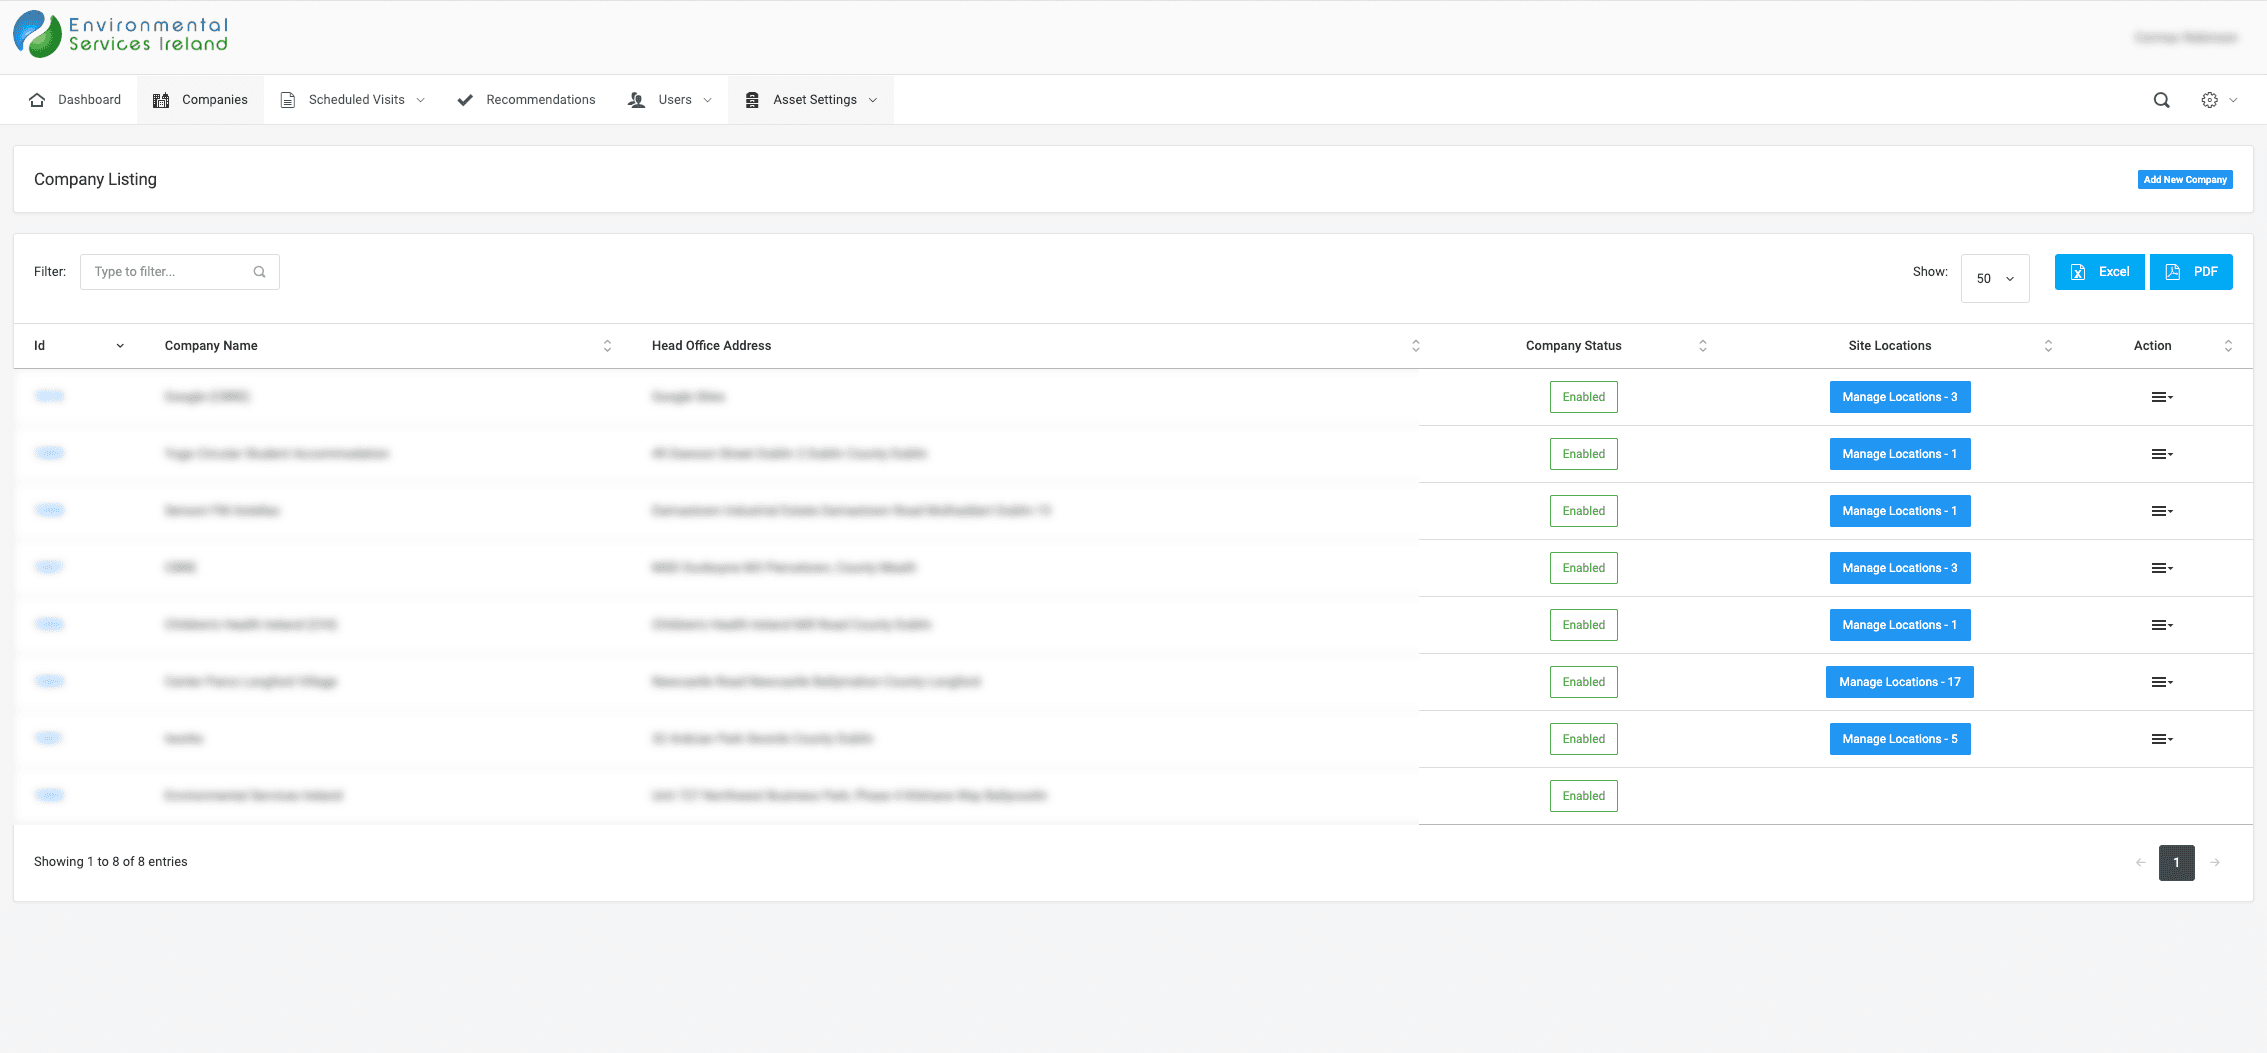
Task: Click the Companies building icon
Action: pyautogui.click(x=161, y=100)
